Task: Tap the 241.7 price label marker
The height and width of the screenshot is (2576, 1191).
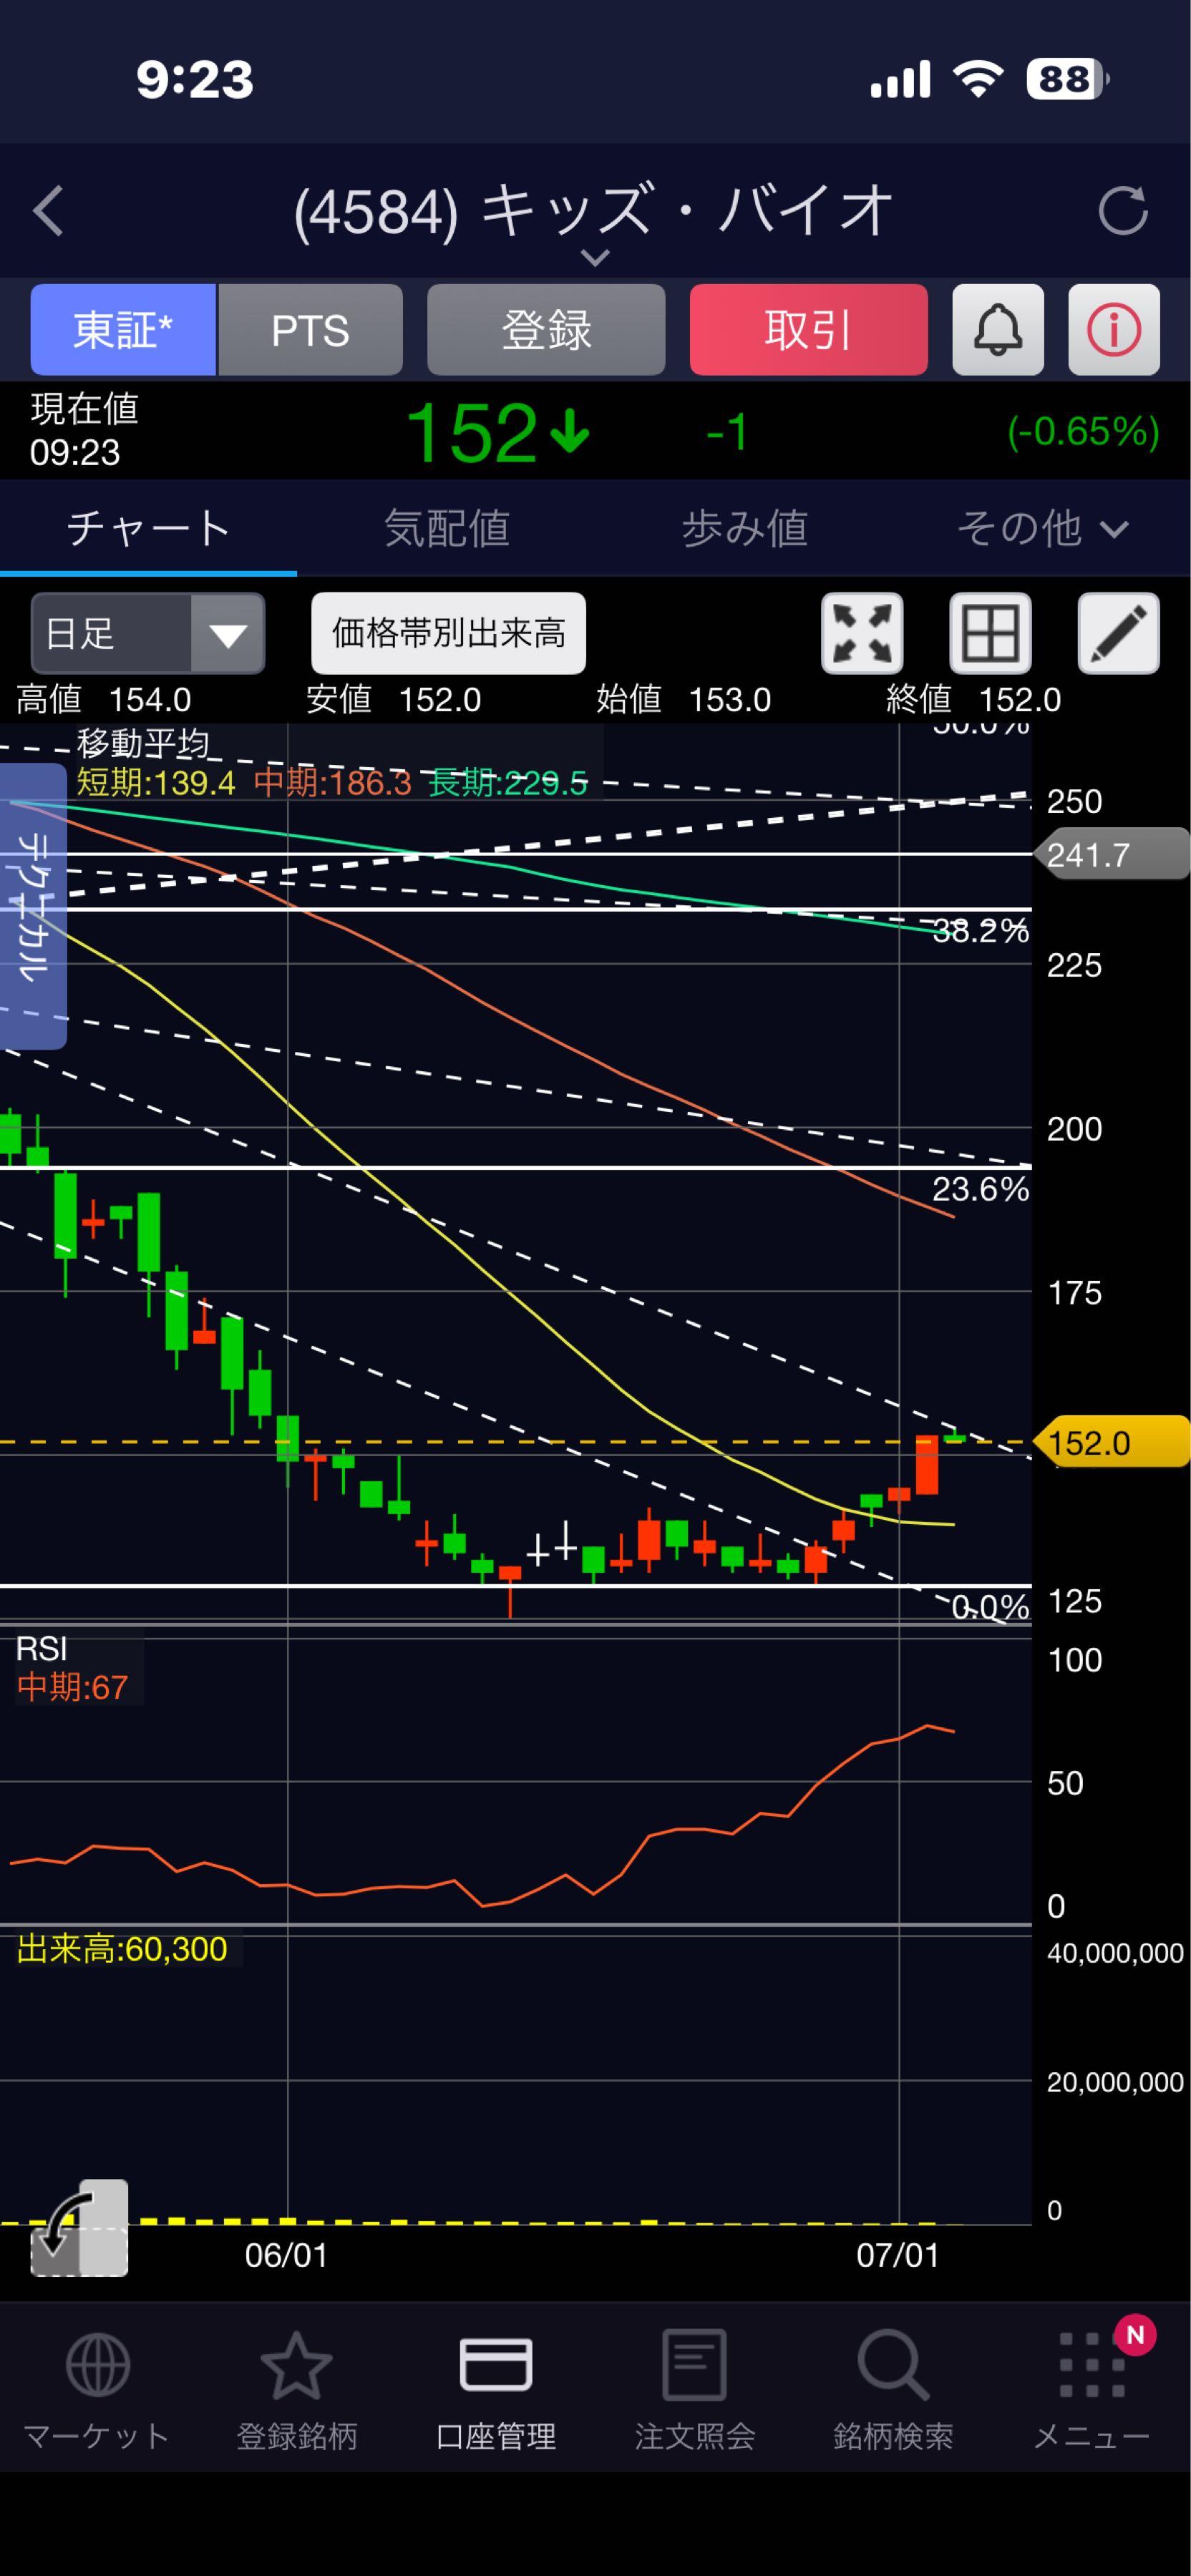Action: [1112, 855]
